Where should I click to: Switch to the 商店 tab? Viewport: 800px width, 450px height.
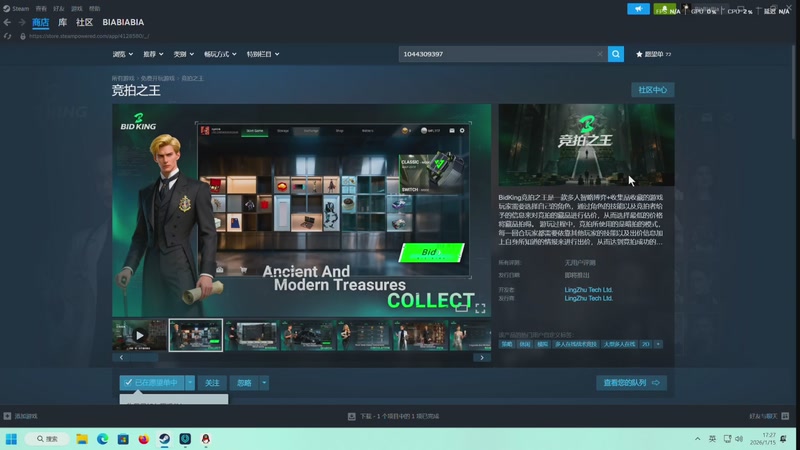(40, 22)
